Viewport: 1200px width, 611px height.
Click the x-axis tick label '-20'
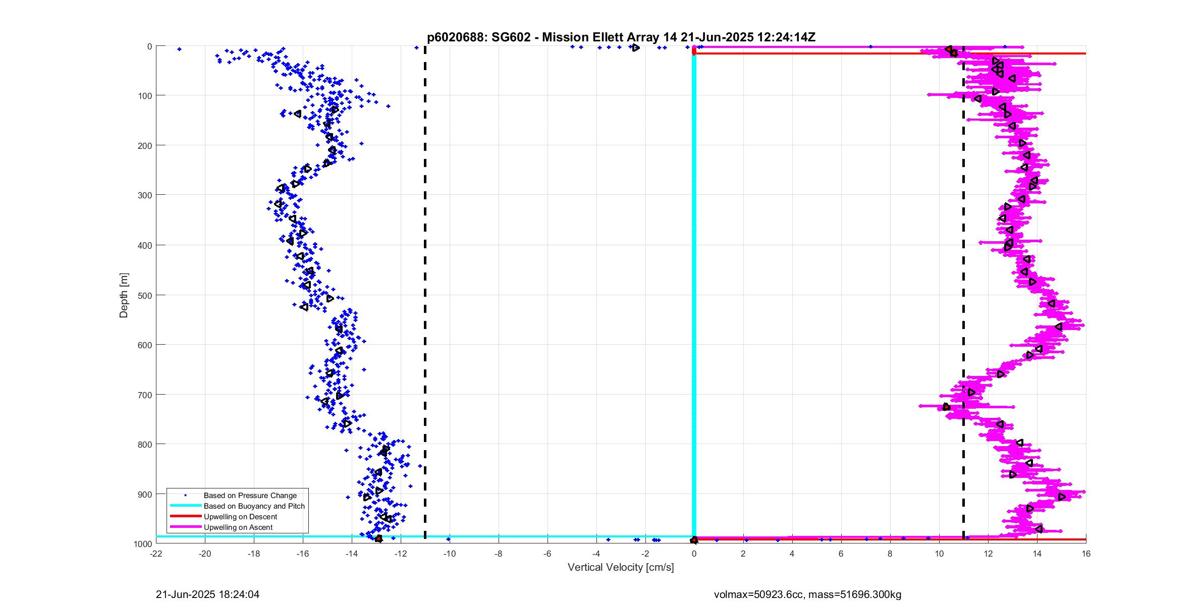click(205, 553)
